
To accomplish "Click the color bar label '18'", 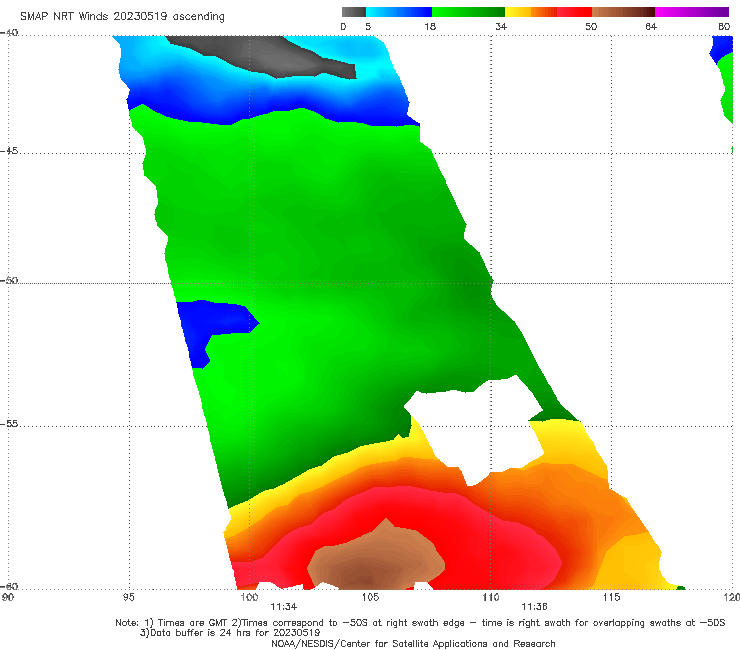I will (430, 27).
